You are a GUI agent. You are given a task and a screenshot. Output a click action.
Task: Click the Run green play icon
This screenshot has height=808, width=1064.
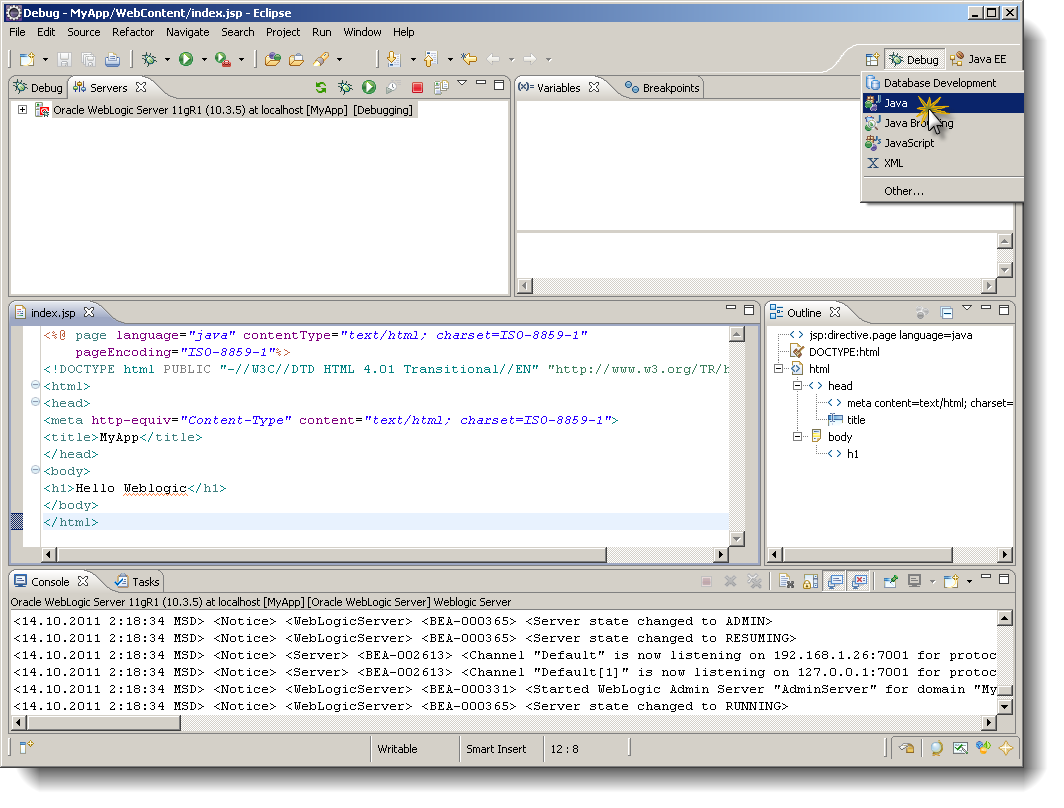pos(186,59)
